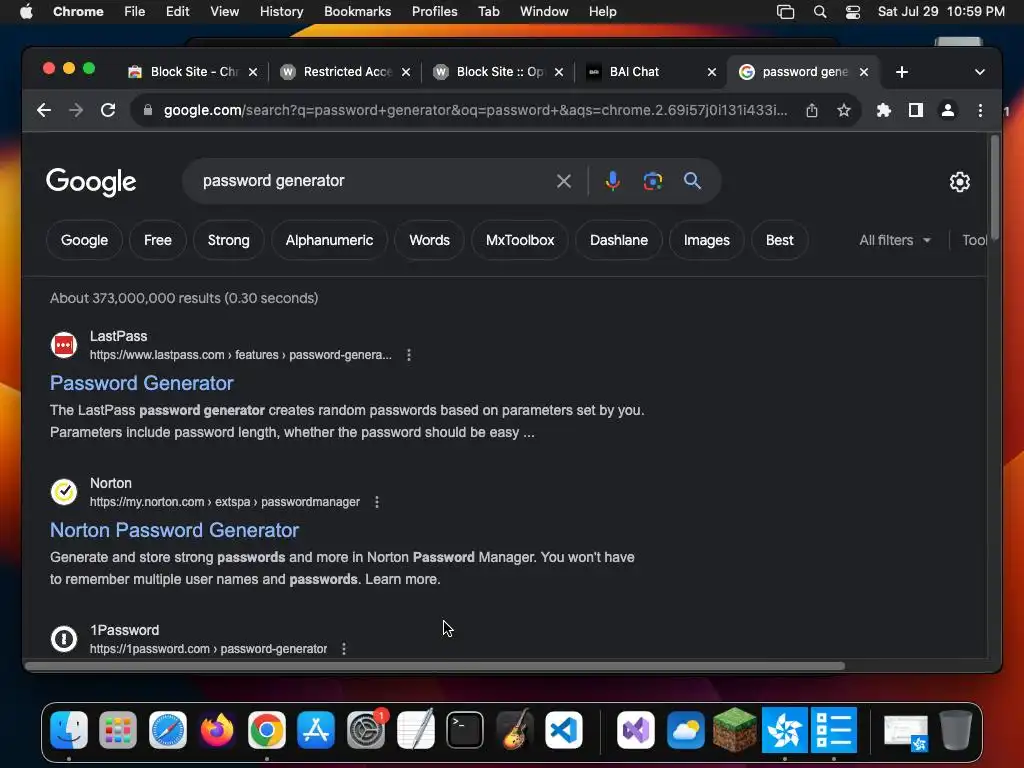
Task: Switch to Restricted Access tab
Action: tap(345, 72)
